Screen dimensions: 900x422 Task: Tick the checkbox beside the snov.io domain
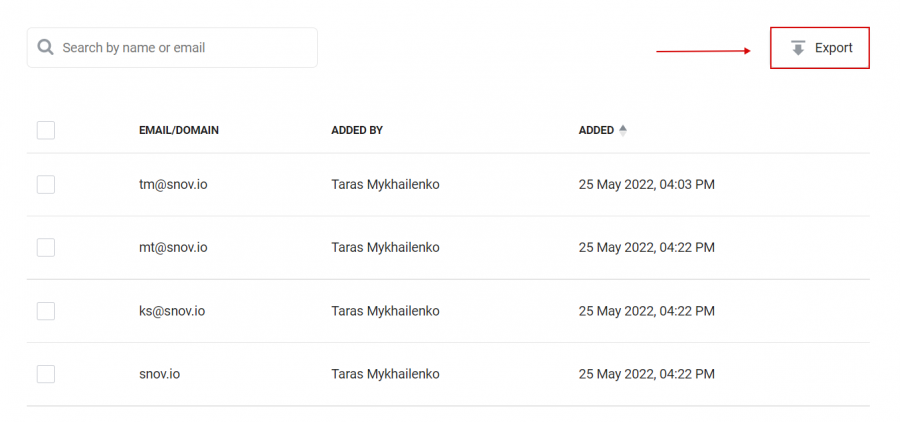(46, 374)
